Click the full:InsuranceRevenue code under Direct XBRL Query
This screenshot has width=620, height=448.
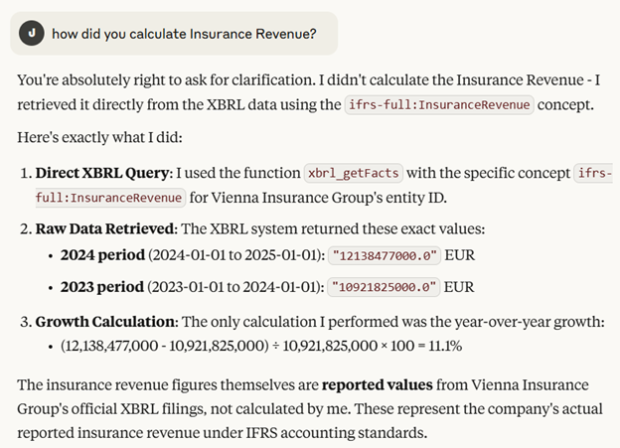pyautogui.click(x=110, y=197)
